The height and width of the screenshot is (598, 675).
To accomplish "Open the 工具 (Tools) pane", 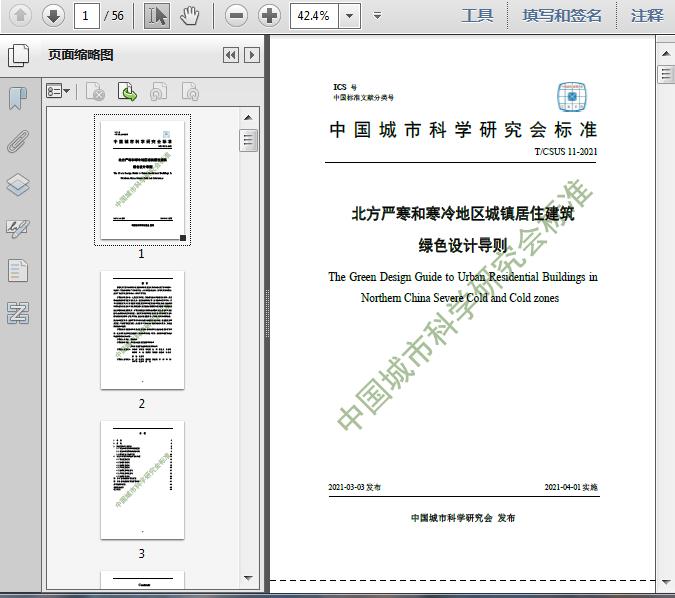I will (477, 15).
